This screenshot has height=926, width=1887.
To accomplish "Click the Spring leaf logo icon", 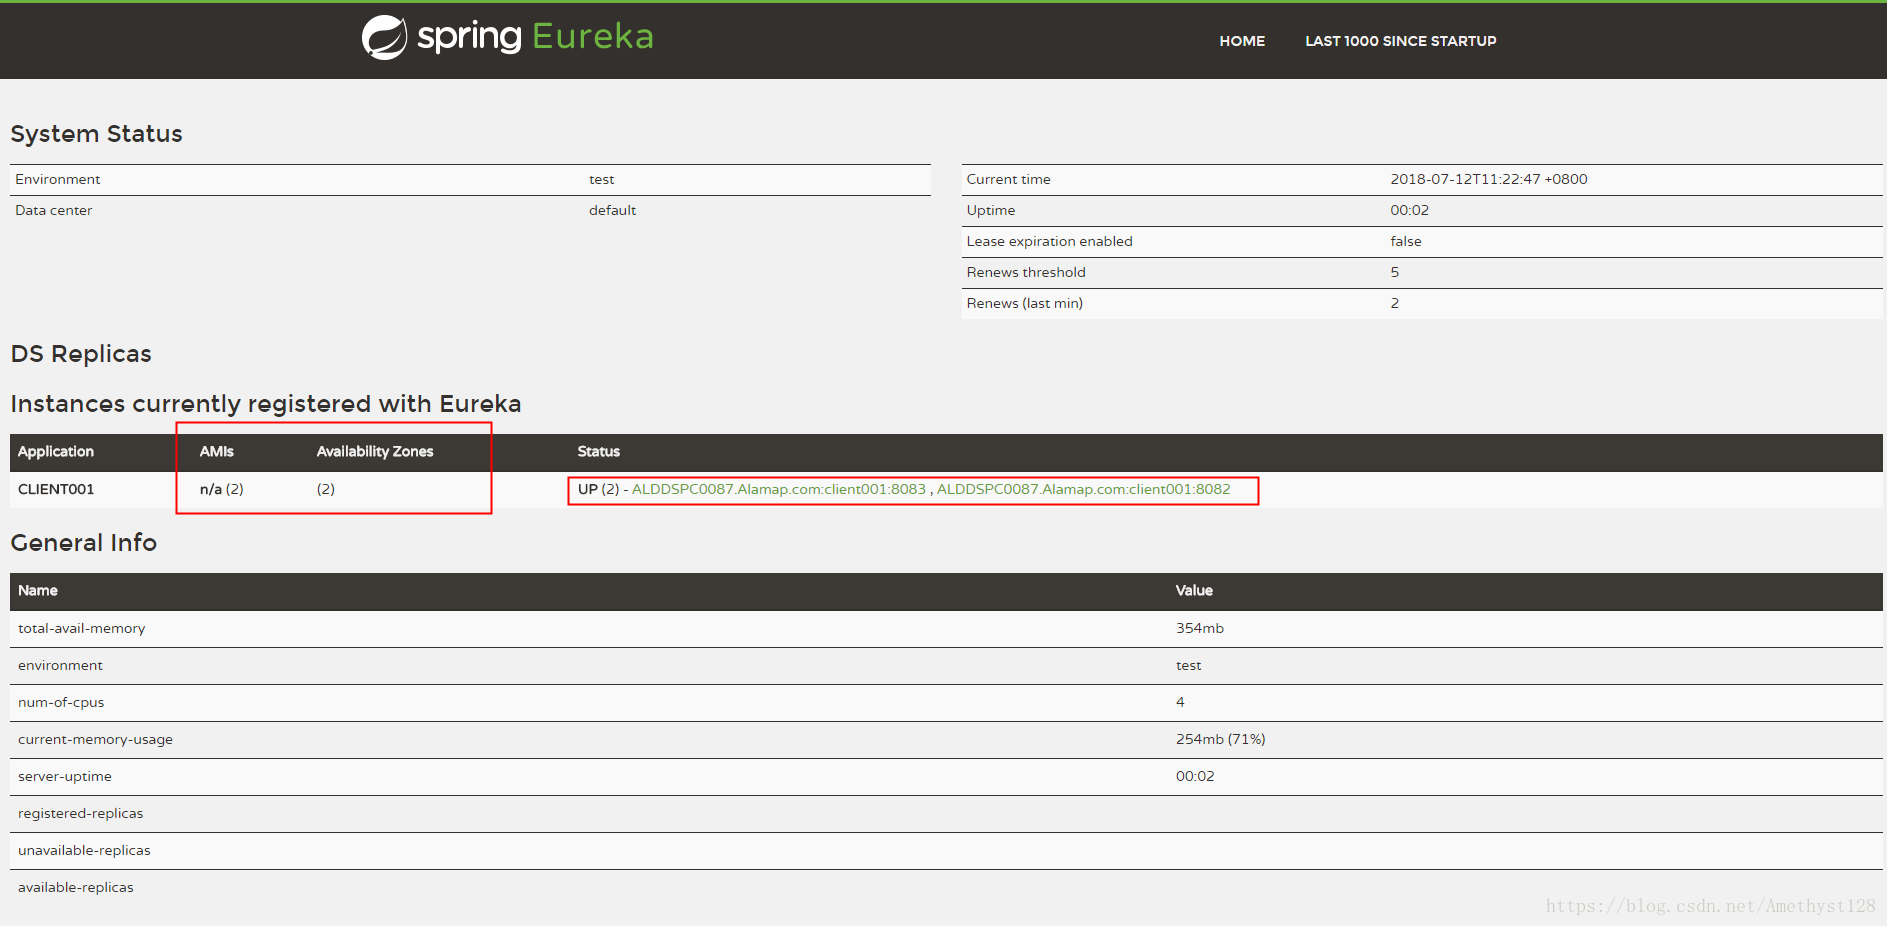I will (x=384, y=38).
